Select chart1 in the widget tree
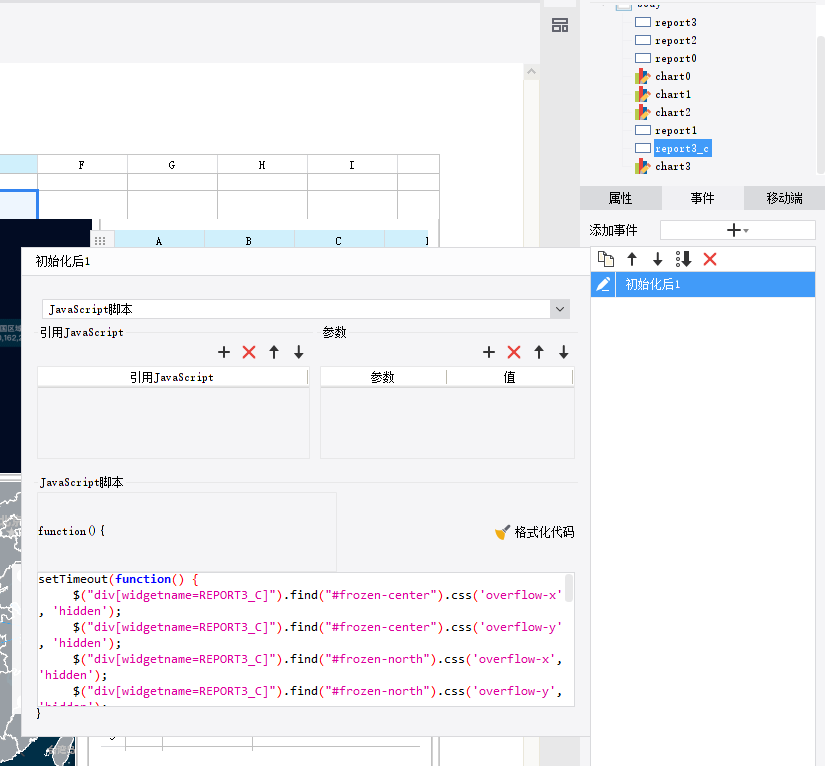The image size is (825, 766). coord(672,94)
